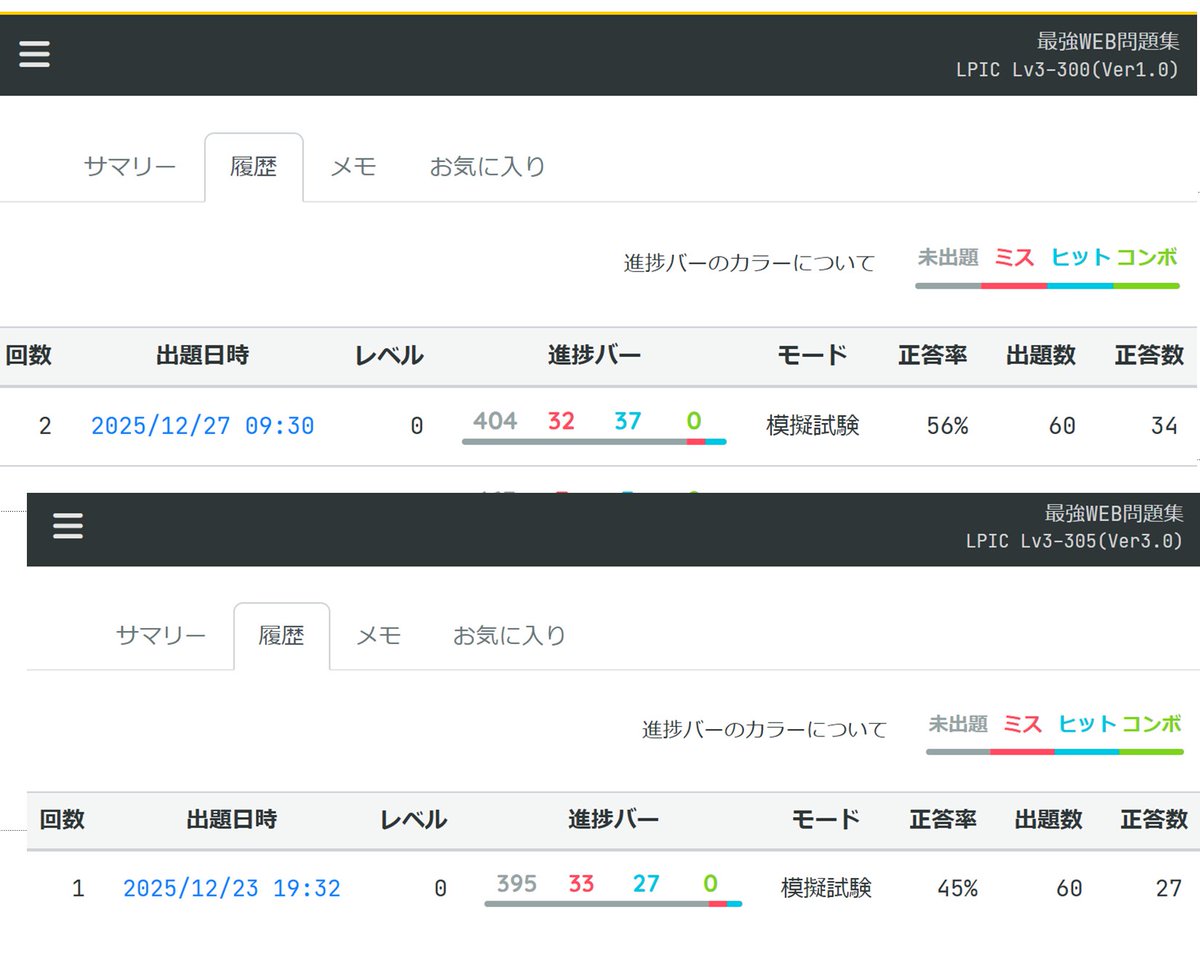Click 45% accuracy value

957,888
